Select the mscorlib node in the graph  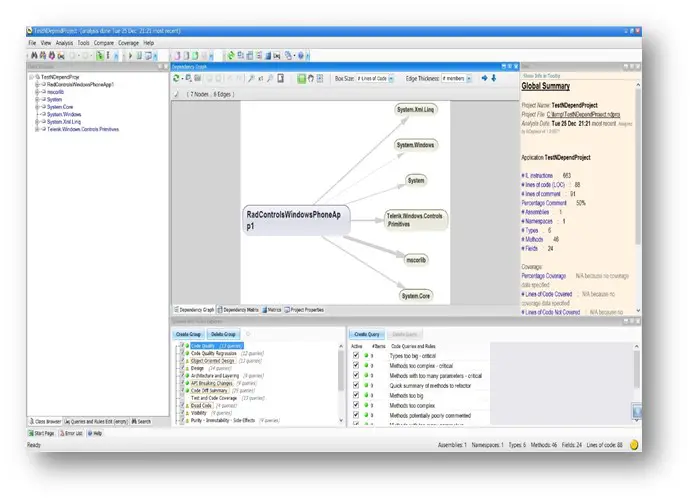(416, 260)
